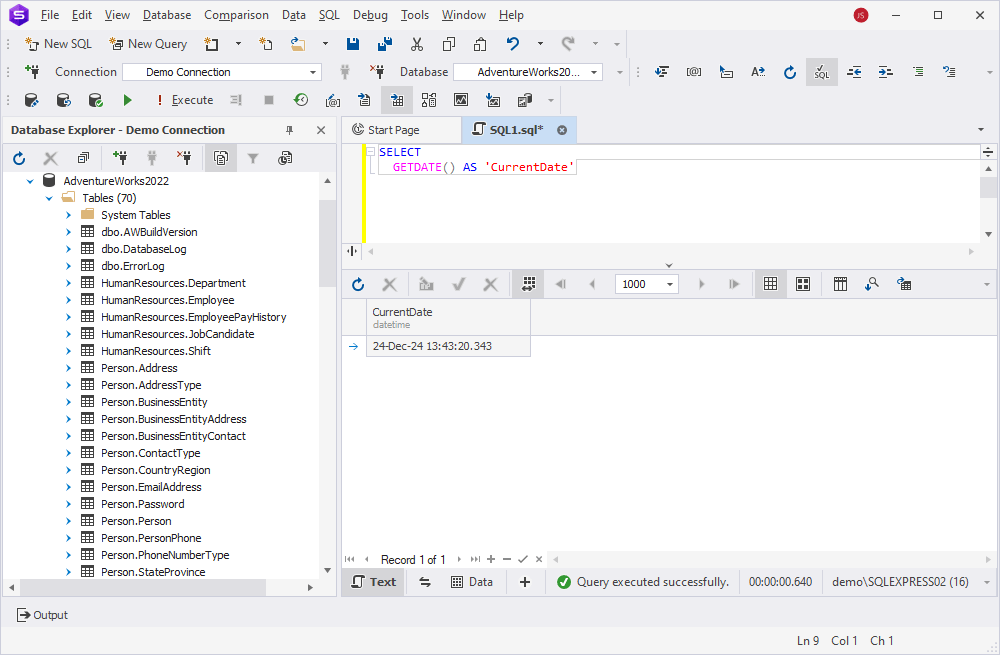1000x655 pixels.
Task: Click the Save icon in toolbar
Action: tap(352, 43)
